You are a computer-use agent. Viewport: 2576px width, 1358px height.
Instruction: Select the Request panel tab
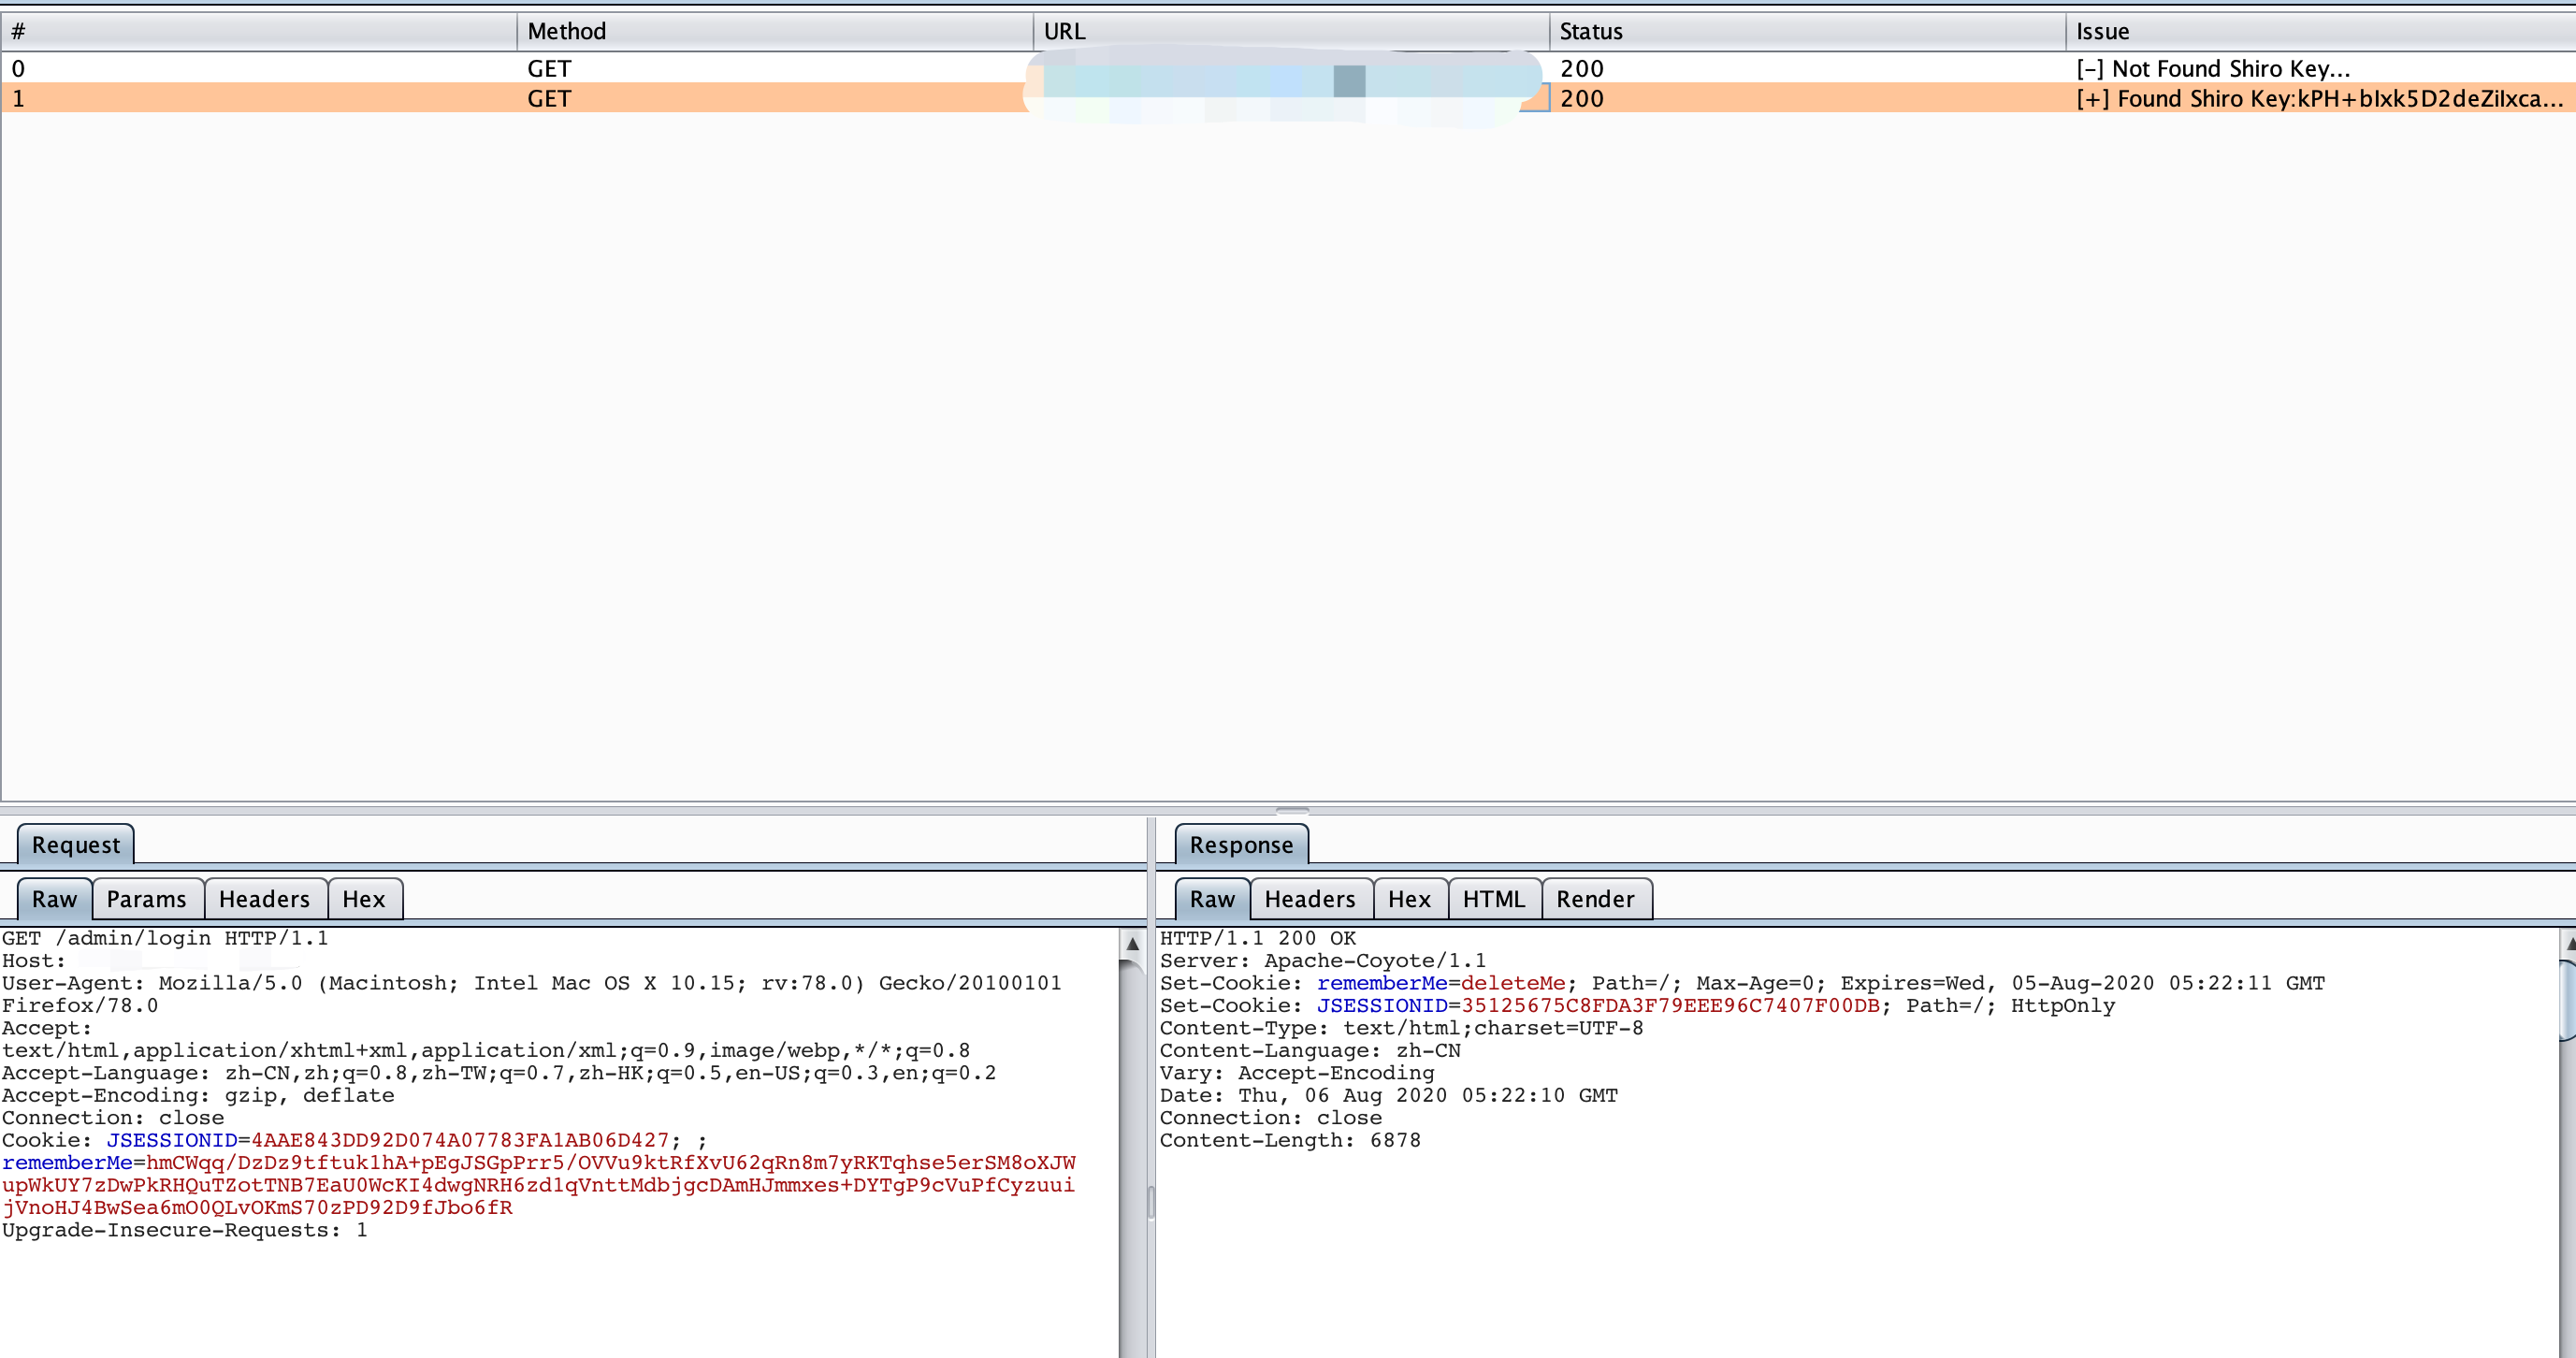point(75,845)
